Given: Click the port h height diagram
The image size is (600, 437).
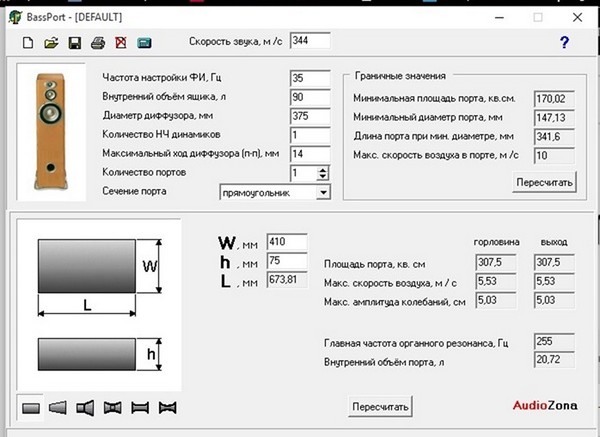Looking at the screenshot, I should tap(100, 354).
